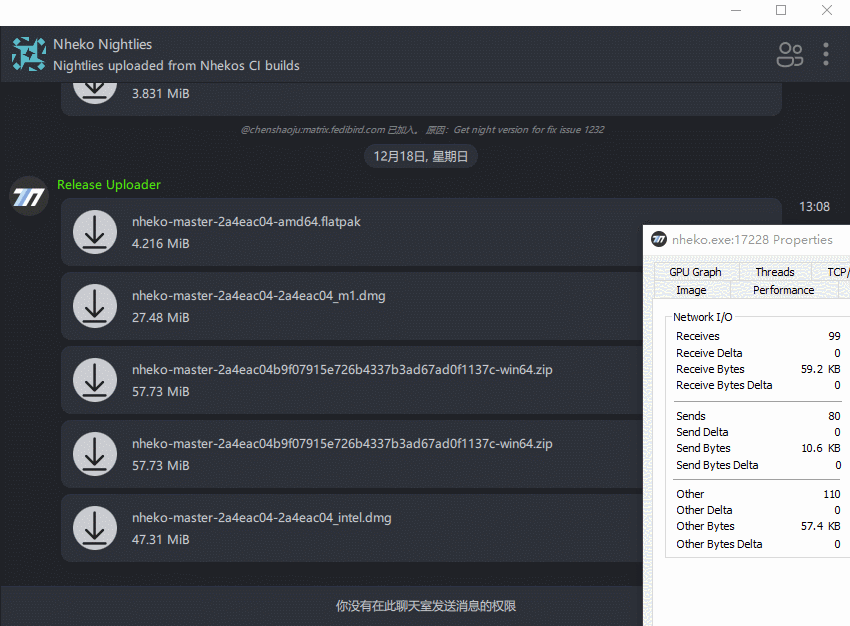Click download icon on the first win64.zip file
Screen dimensions: 850x626
coord(95,380)
